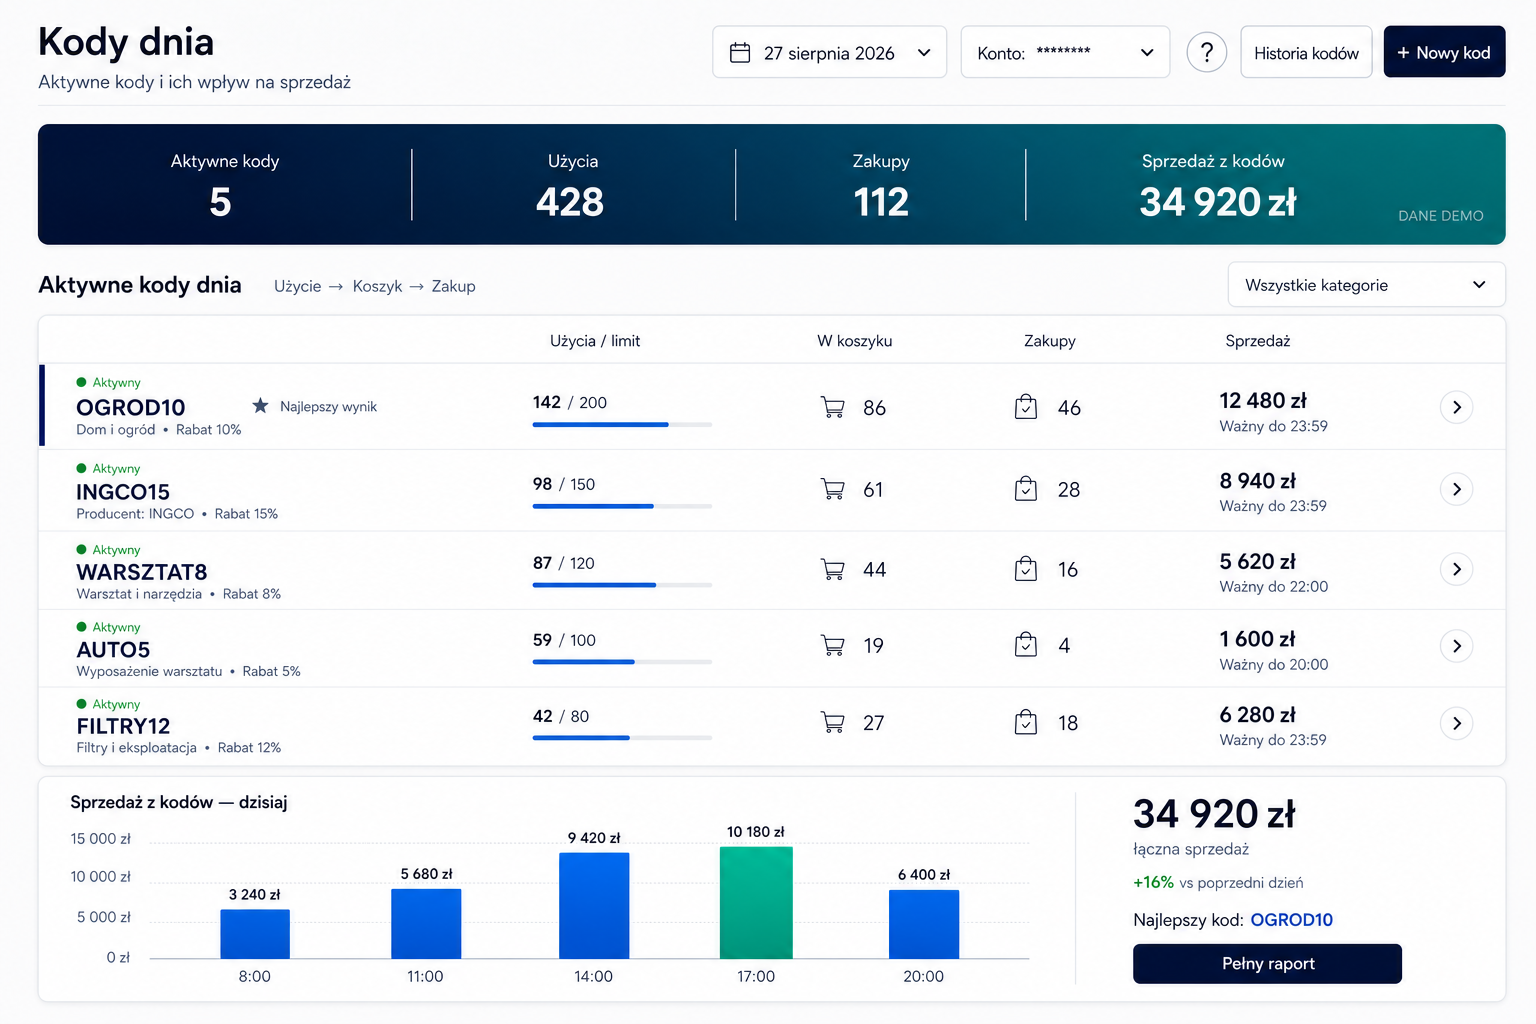Click the FILTRY12 usage progress bar
Screen dimensions: 1536x1024
point(622,738)
